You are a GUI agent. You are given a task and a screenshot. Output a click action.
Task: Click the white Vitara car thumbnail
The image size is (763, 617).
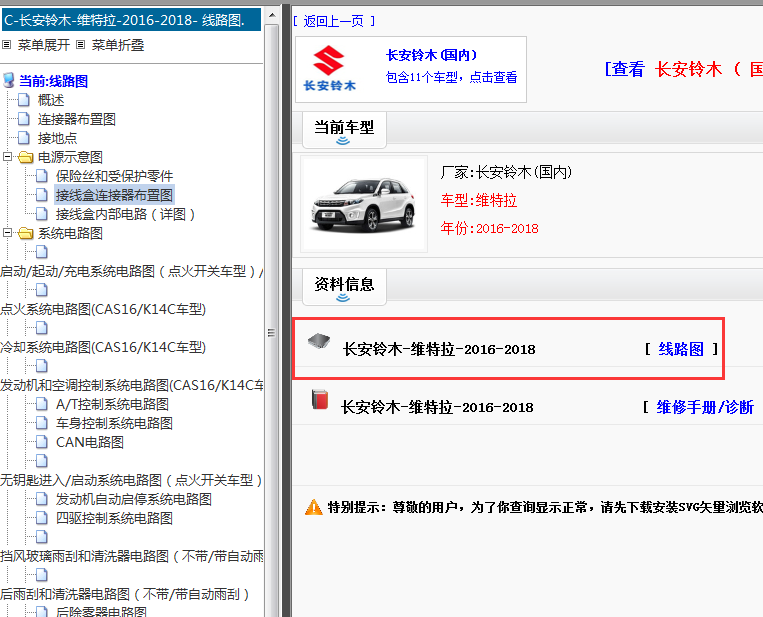pyautogui.click(x=364, y=204)
